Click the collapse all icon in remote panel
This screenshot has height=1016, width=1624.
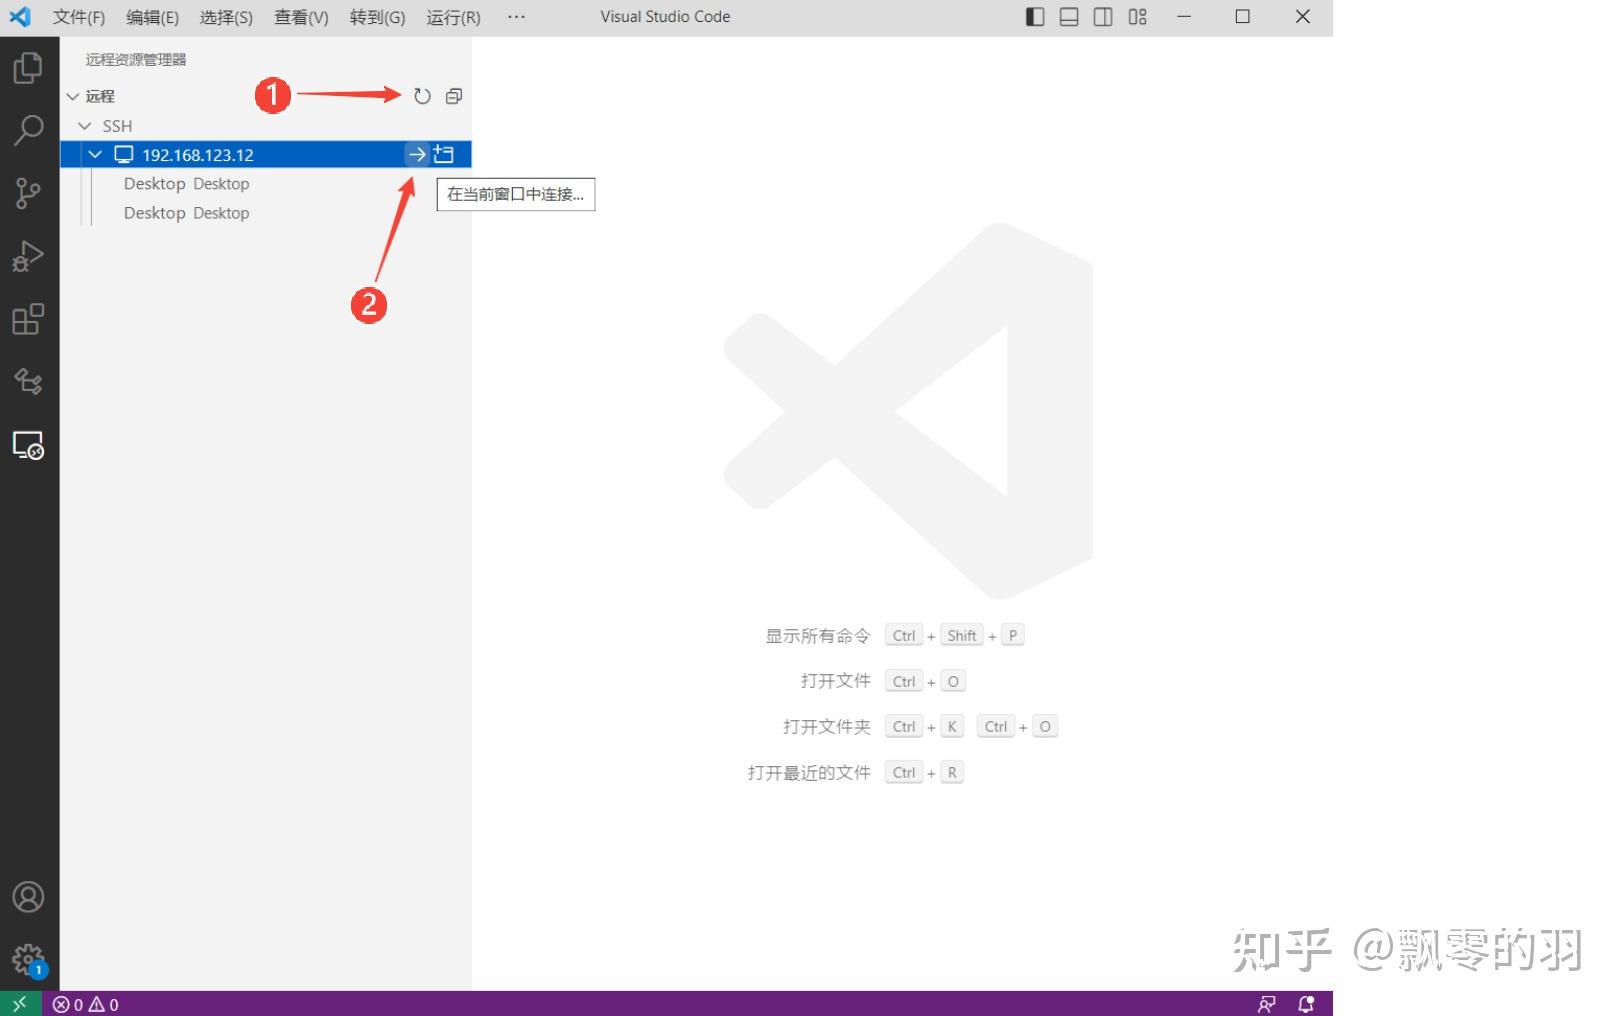pyautogui.click(x=454, y=96)
